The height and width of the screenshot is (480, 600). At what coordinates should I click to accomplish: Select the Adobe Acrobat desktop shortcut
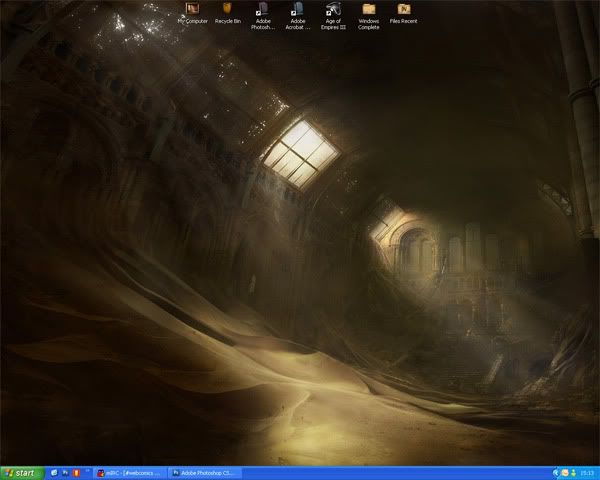tap(297, 10)
